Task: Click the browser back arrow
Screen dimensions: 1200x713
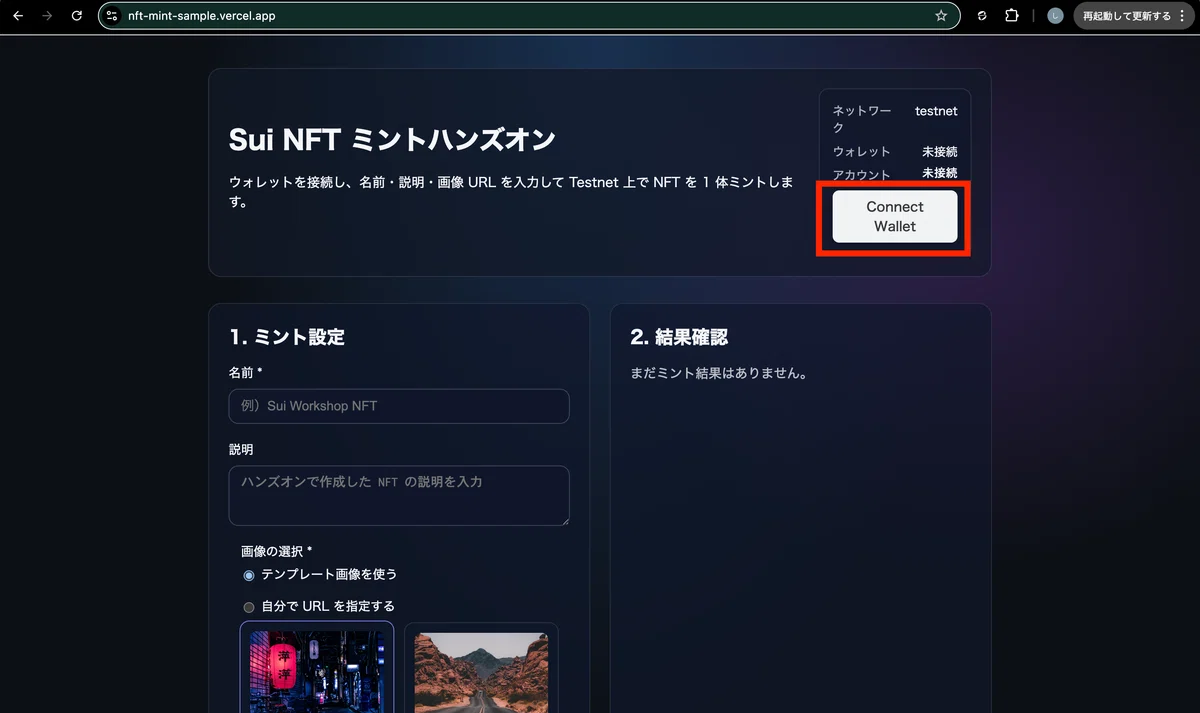Action: (x=17, y=16)
